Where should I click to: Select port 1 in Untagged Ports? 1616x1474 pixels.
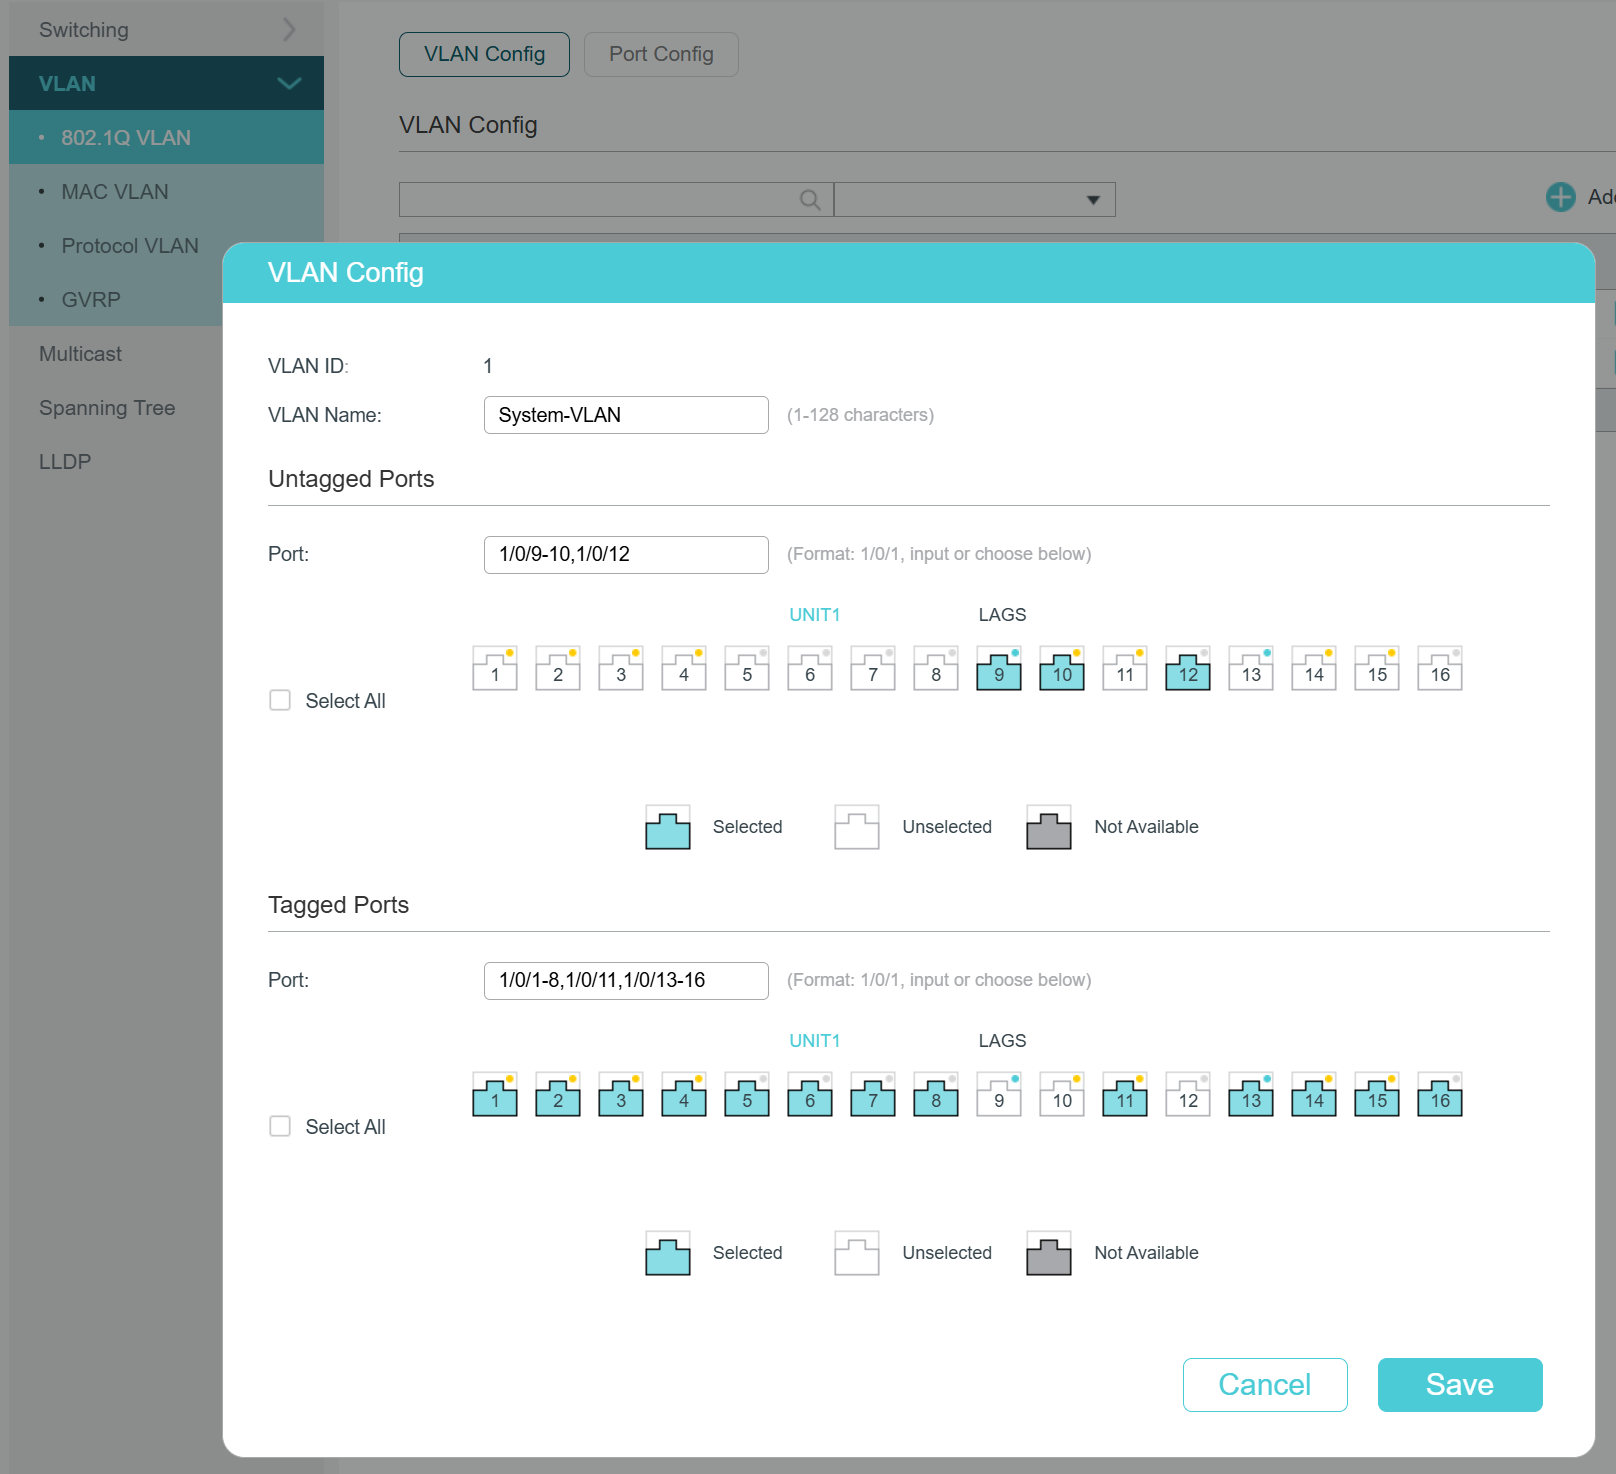click(495, 669)
